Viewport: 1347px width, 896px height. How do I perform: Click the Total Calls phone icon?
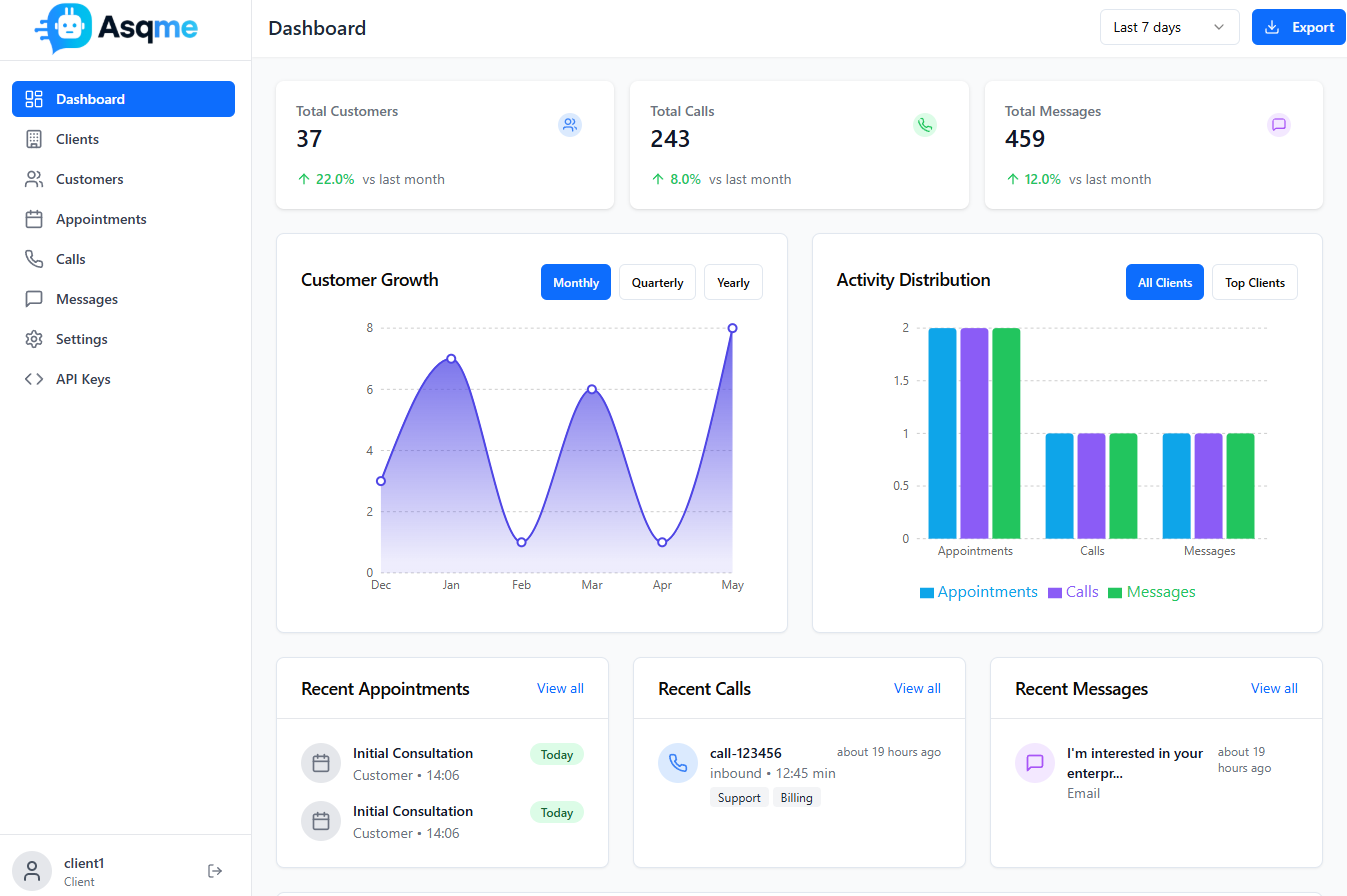tap(925, 125)
